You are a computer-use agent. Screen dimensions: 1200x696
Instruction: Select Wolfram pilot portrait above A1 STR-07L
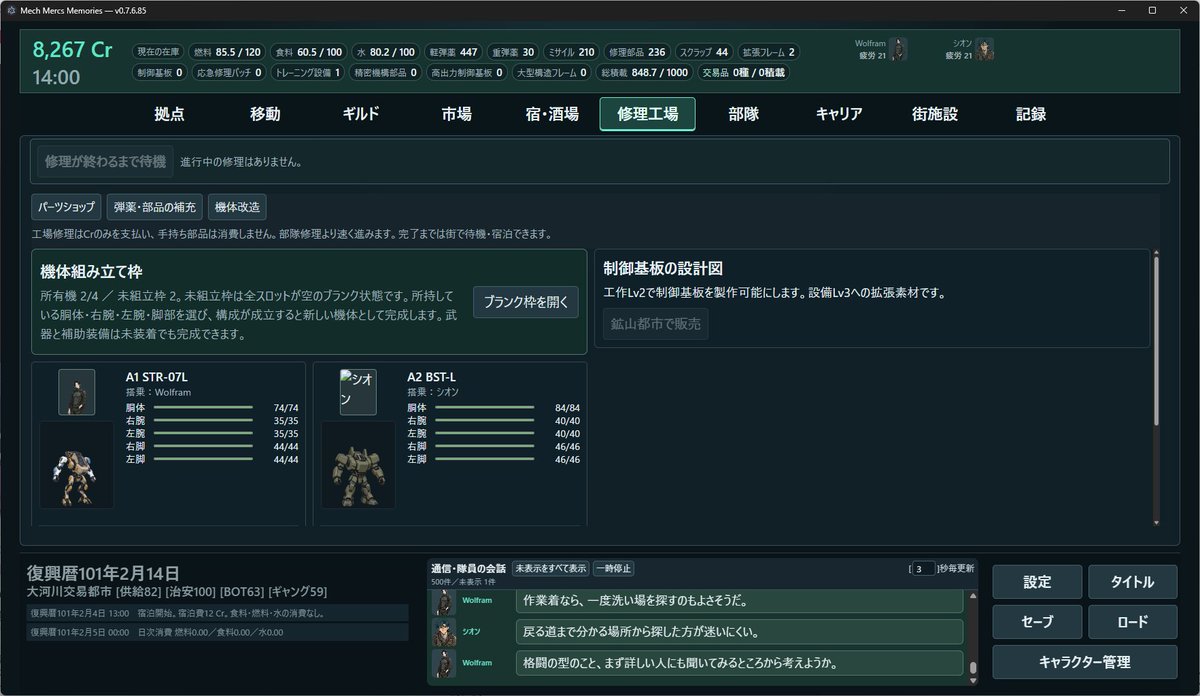click(x=77, y=392)
